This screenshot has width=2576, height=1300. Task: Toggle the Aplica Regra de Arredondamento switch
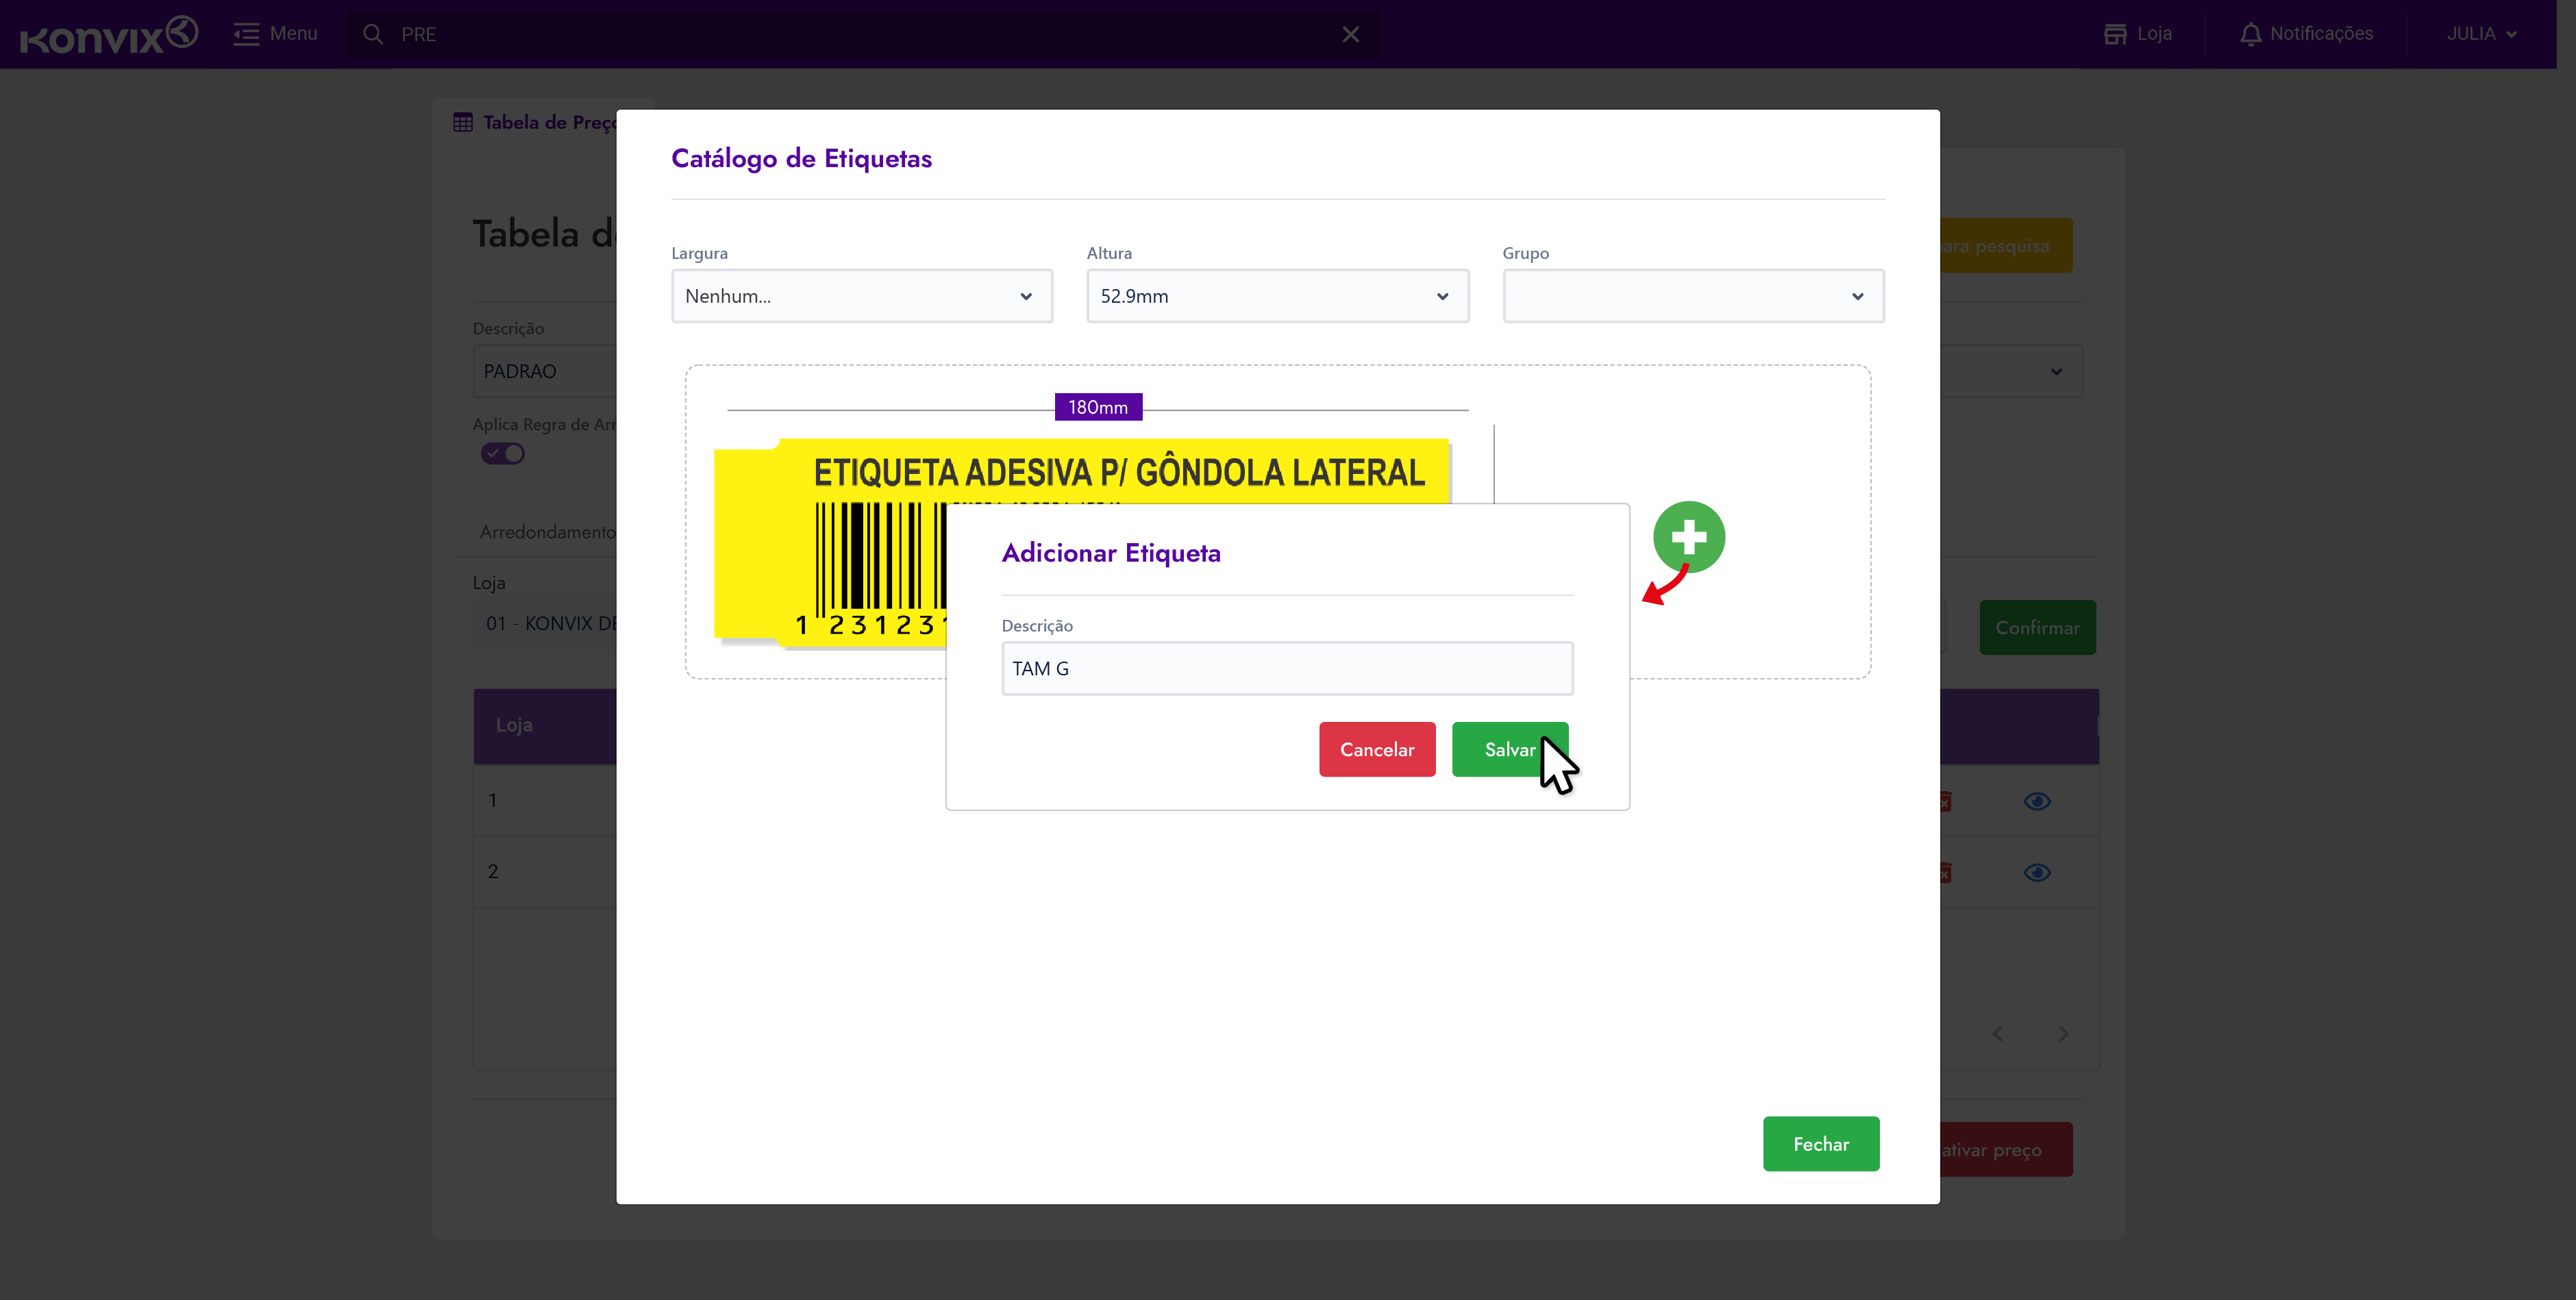503,454
